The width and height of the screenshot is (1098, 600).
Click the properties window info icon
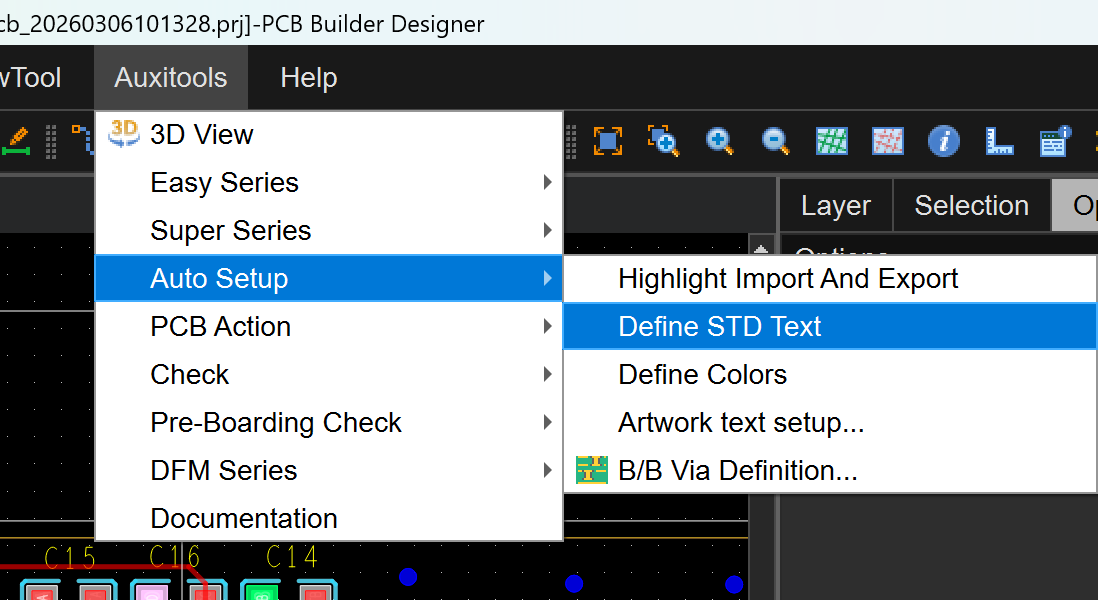[1055, 141]
